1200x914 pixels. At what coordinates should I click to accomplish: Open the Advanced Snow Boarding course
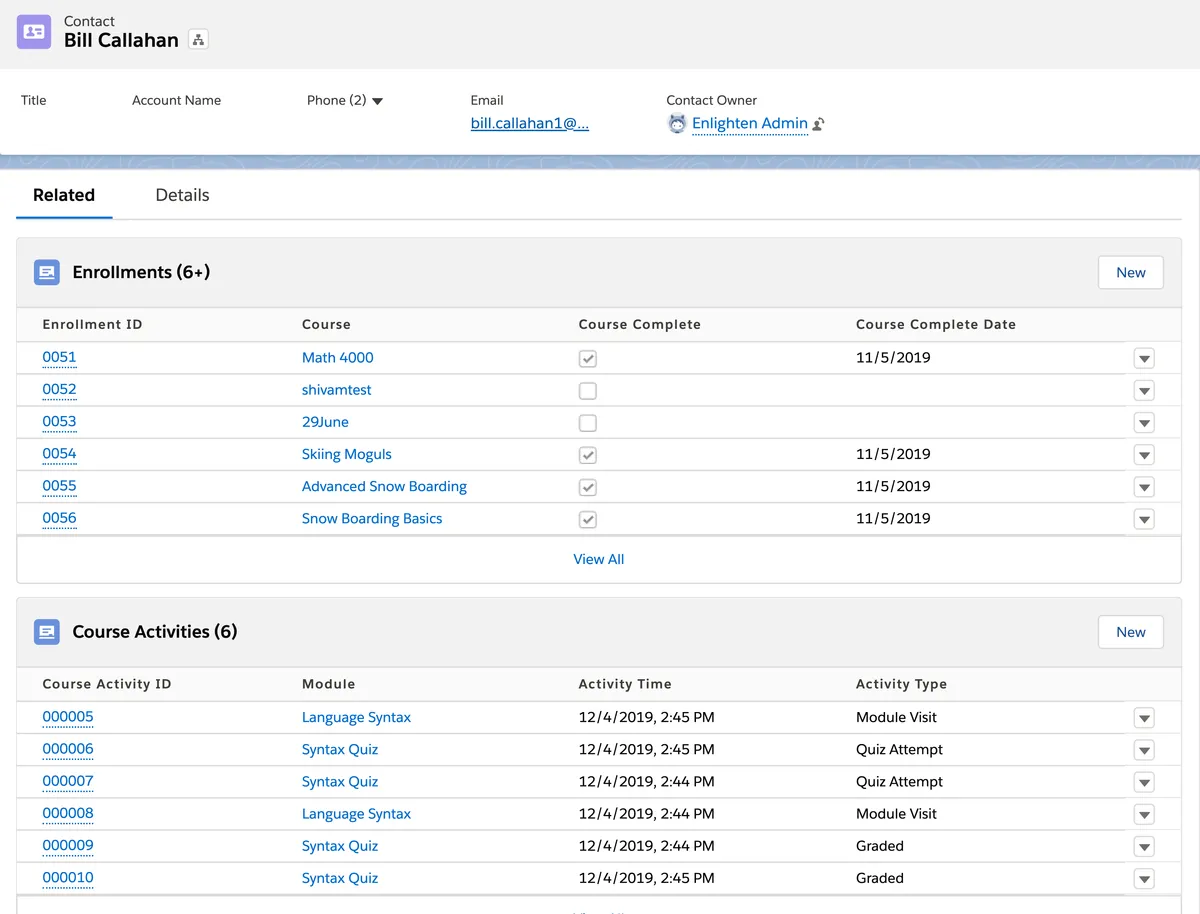pyautogui.click(x=384, y=486)
